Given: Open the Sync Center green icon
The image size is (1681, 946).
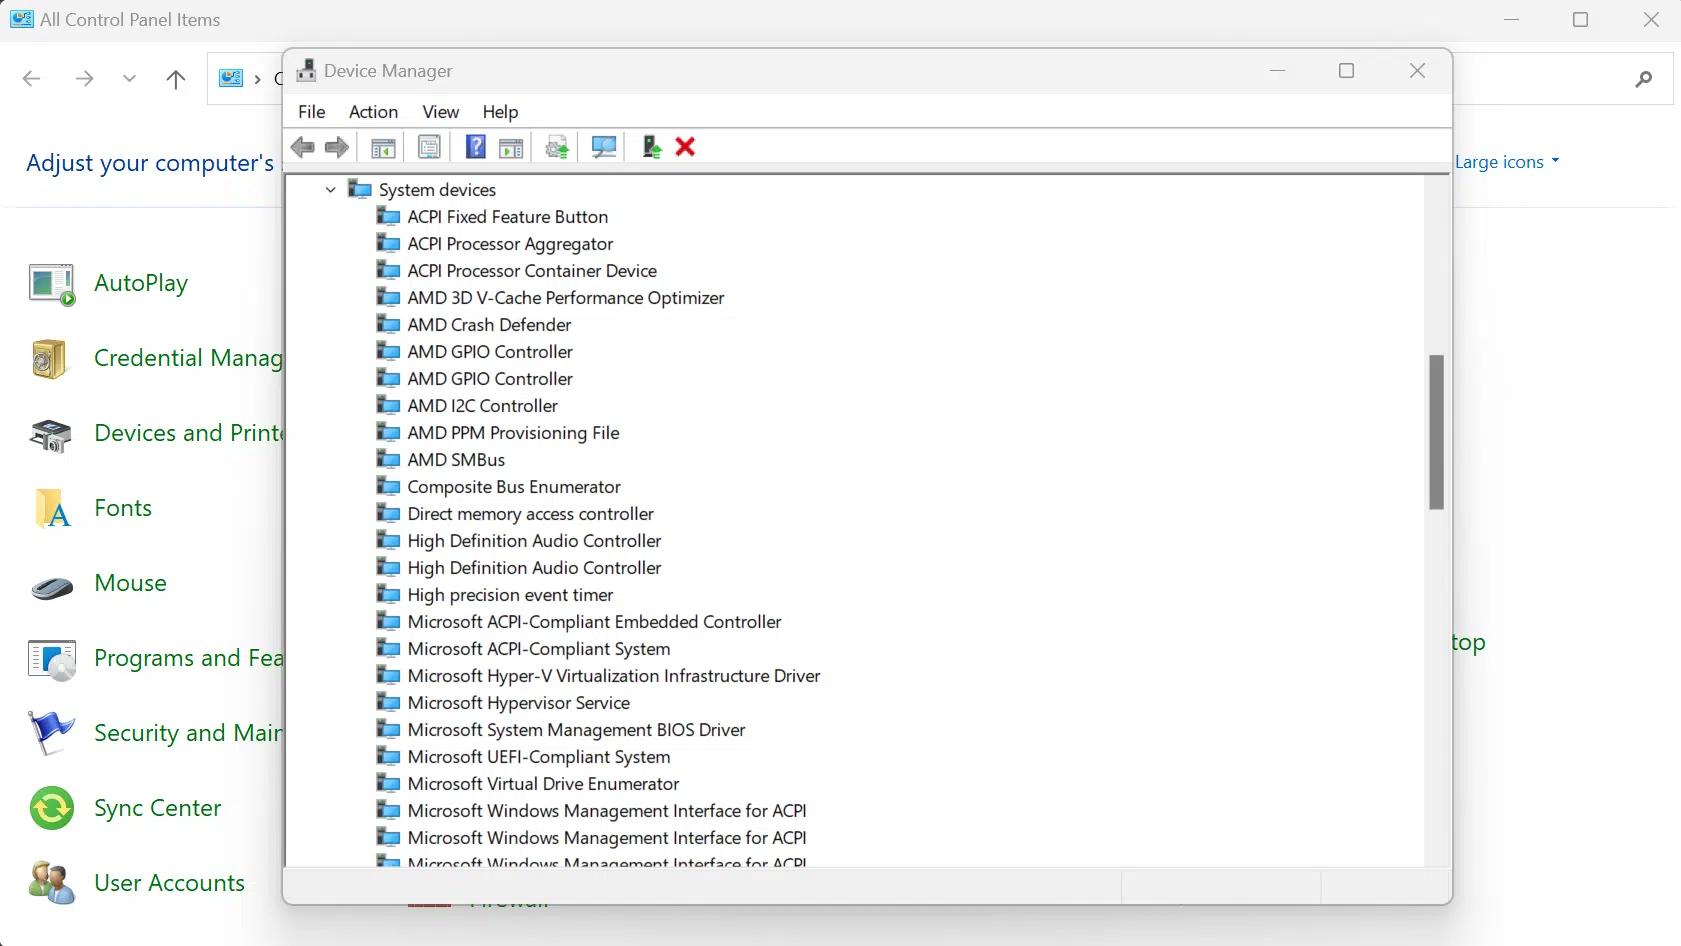Looking at the screenshot, I should click(52, 808).
